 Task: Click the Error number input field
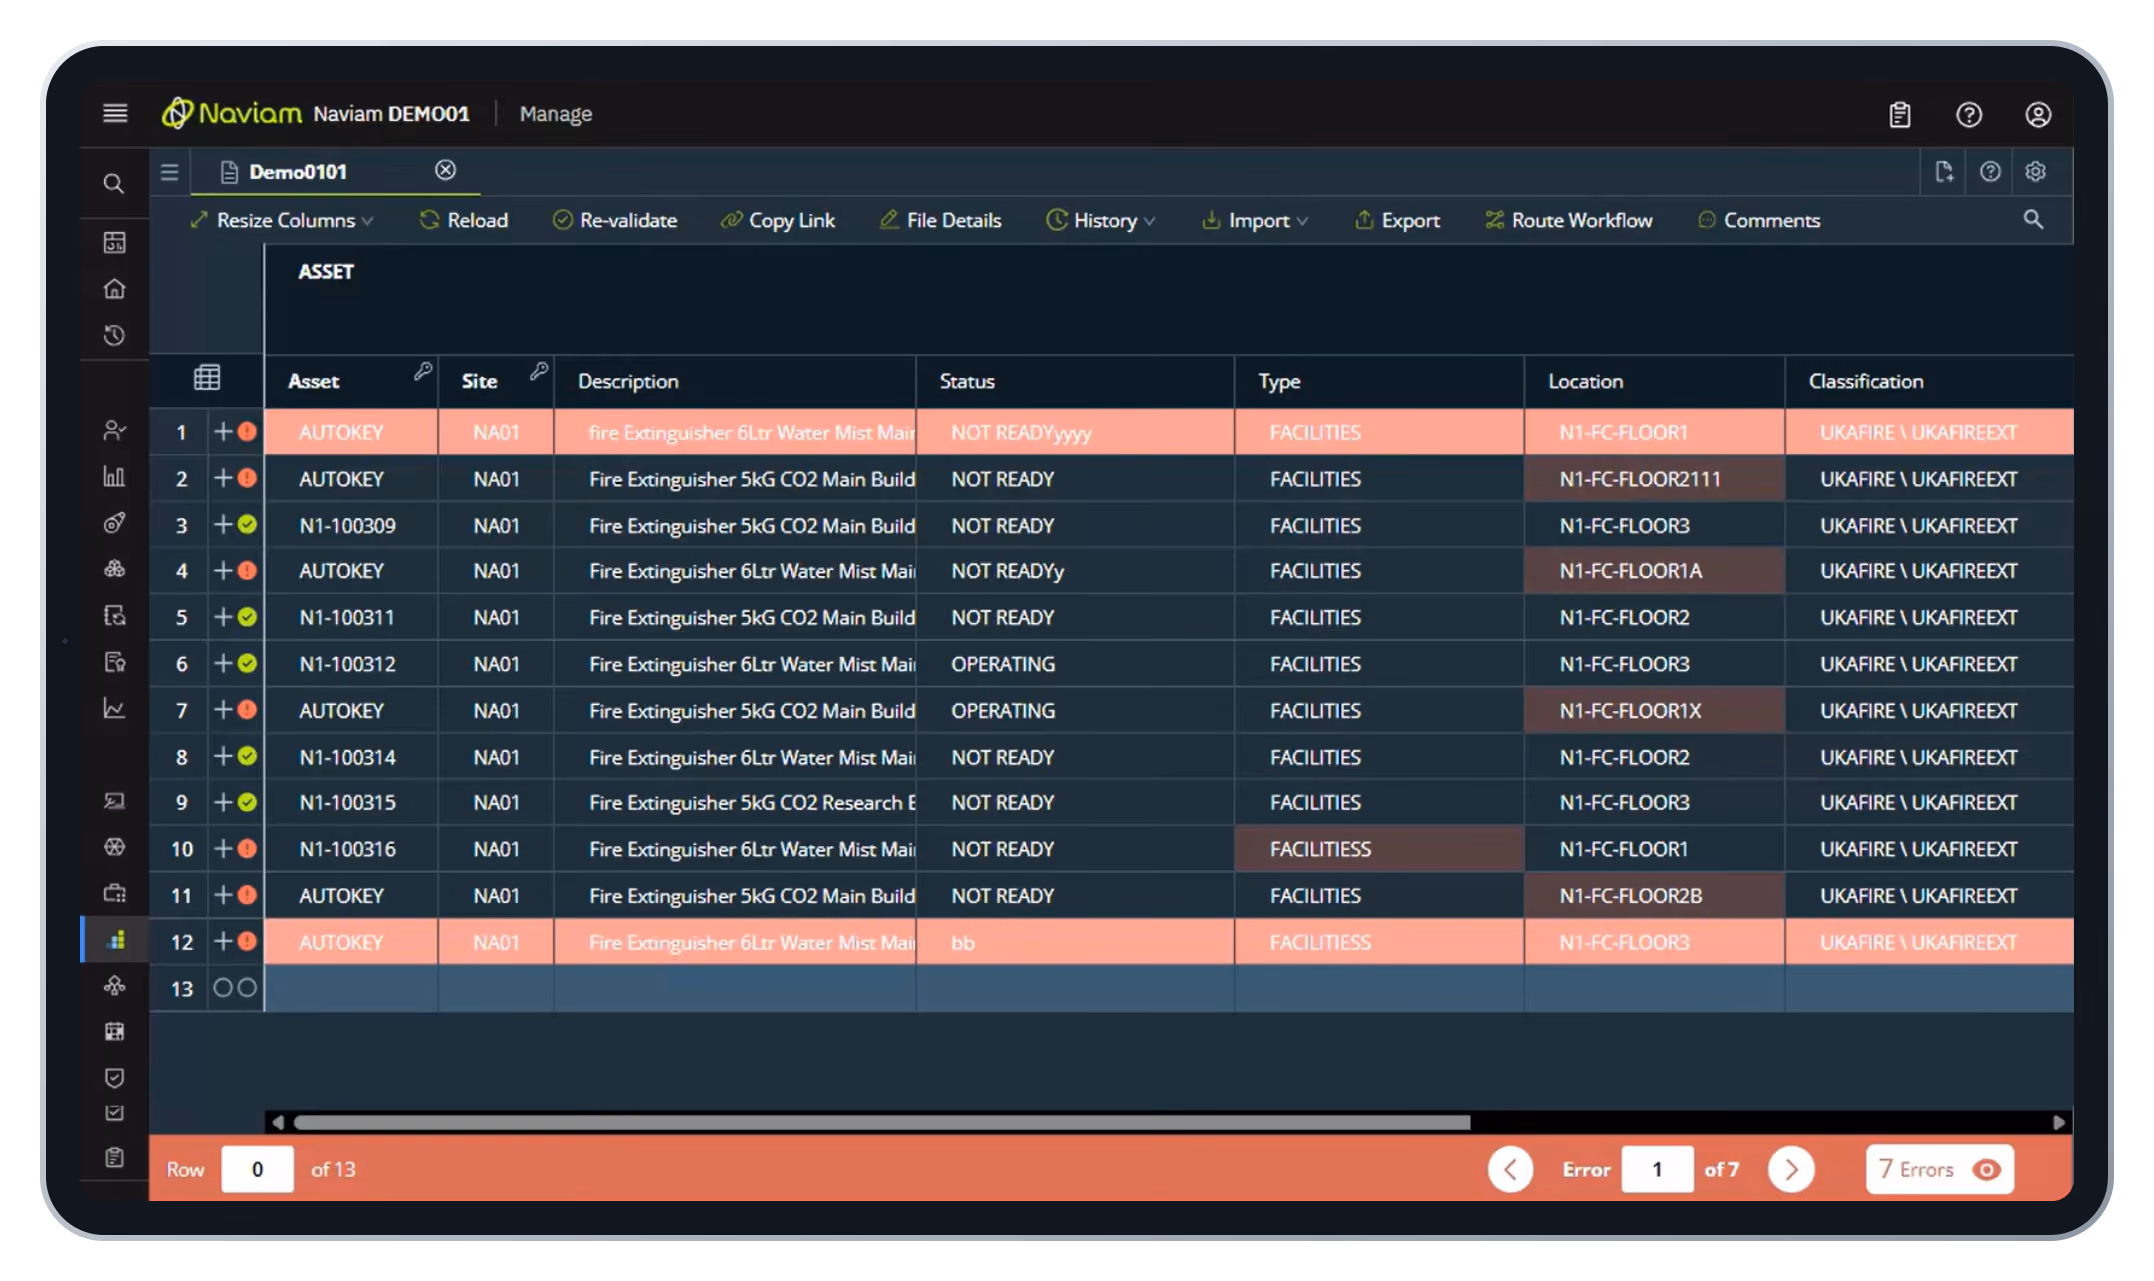(x=1657, y=1169)
